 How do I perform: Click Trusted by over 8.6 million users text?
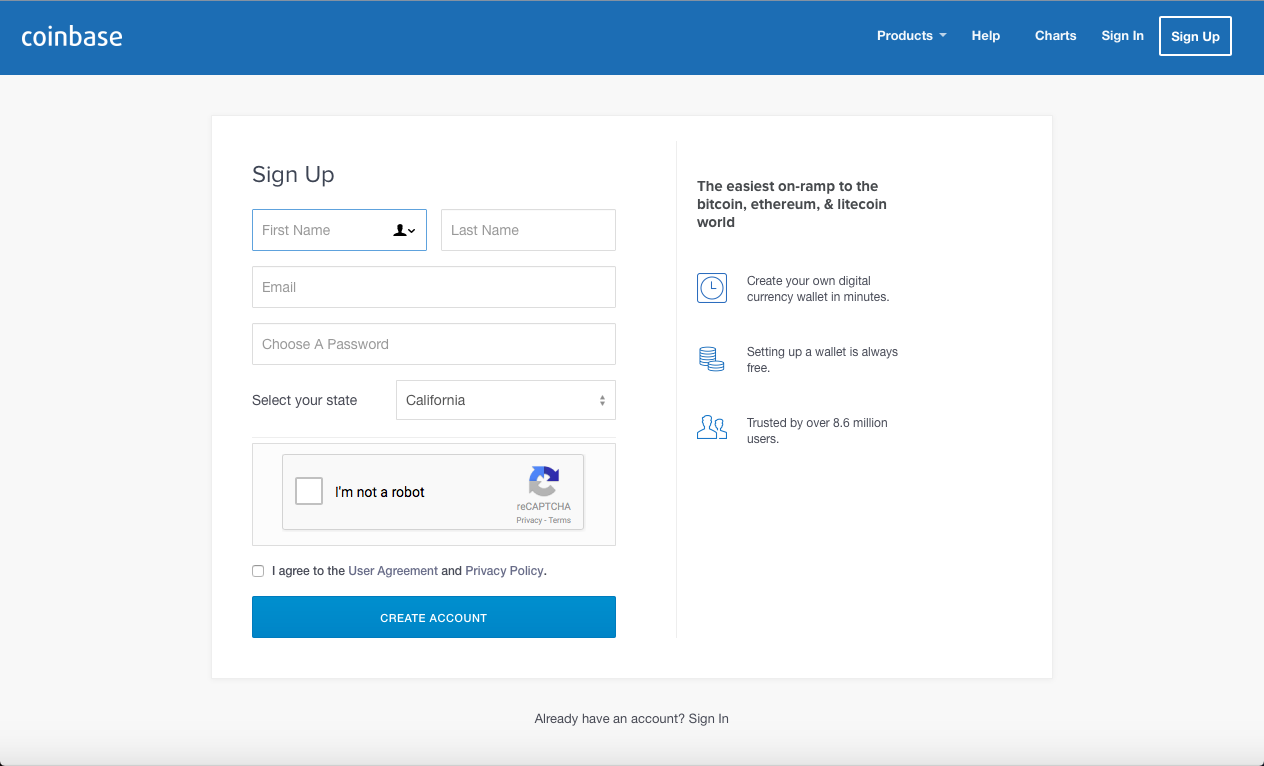coord(817,431)
